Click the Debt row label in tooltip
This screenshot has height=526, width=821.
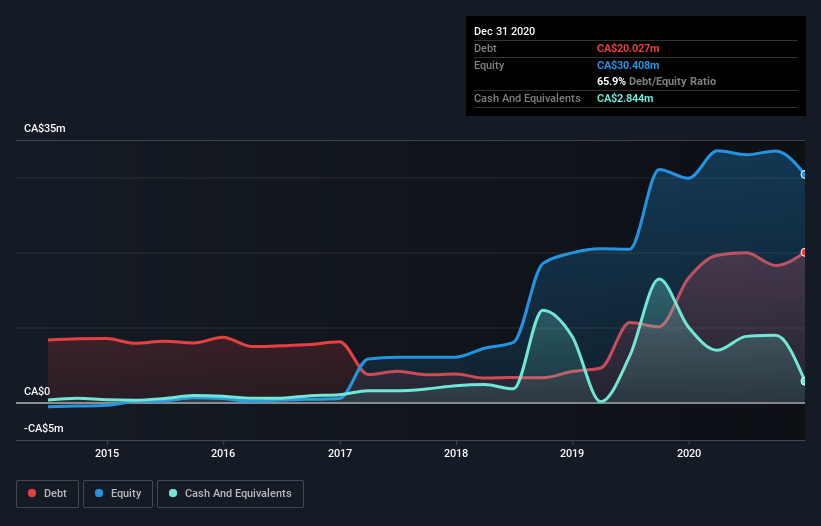pos(485,48)
